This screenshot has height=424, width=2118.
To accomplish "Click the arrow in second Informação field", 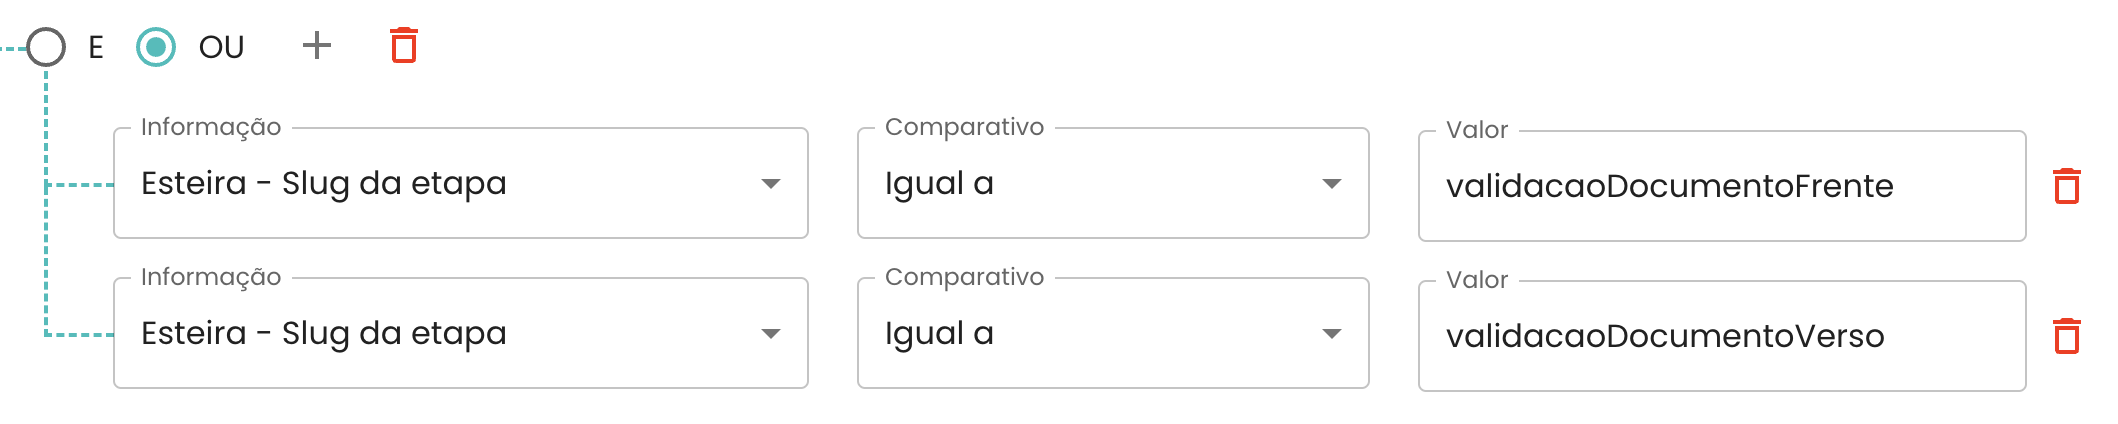I will (x=770, y=334).
